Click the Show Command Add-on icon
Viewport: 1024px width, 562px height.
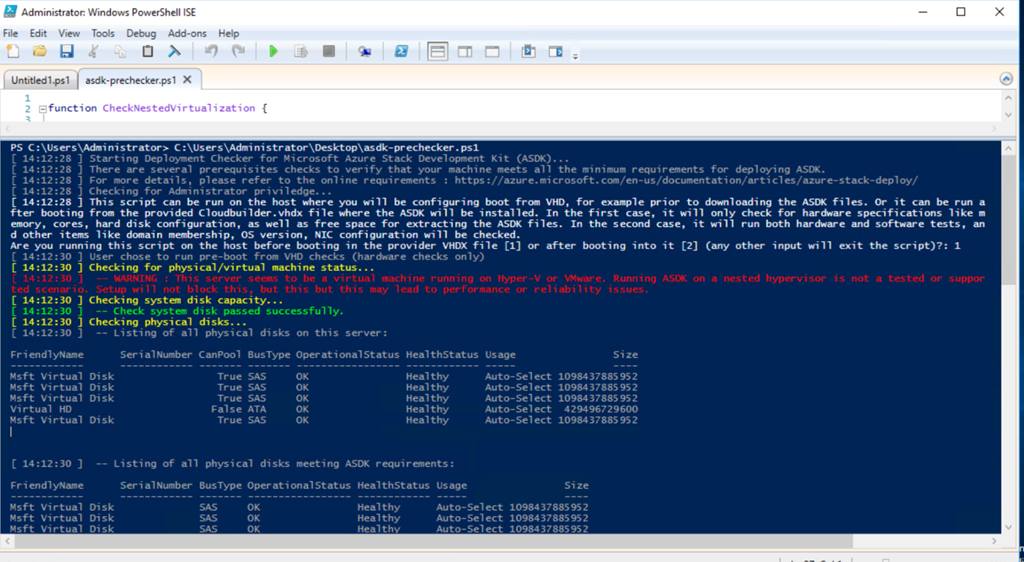(556, 52)
